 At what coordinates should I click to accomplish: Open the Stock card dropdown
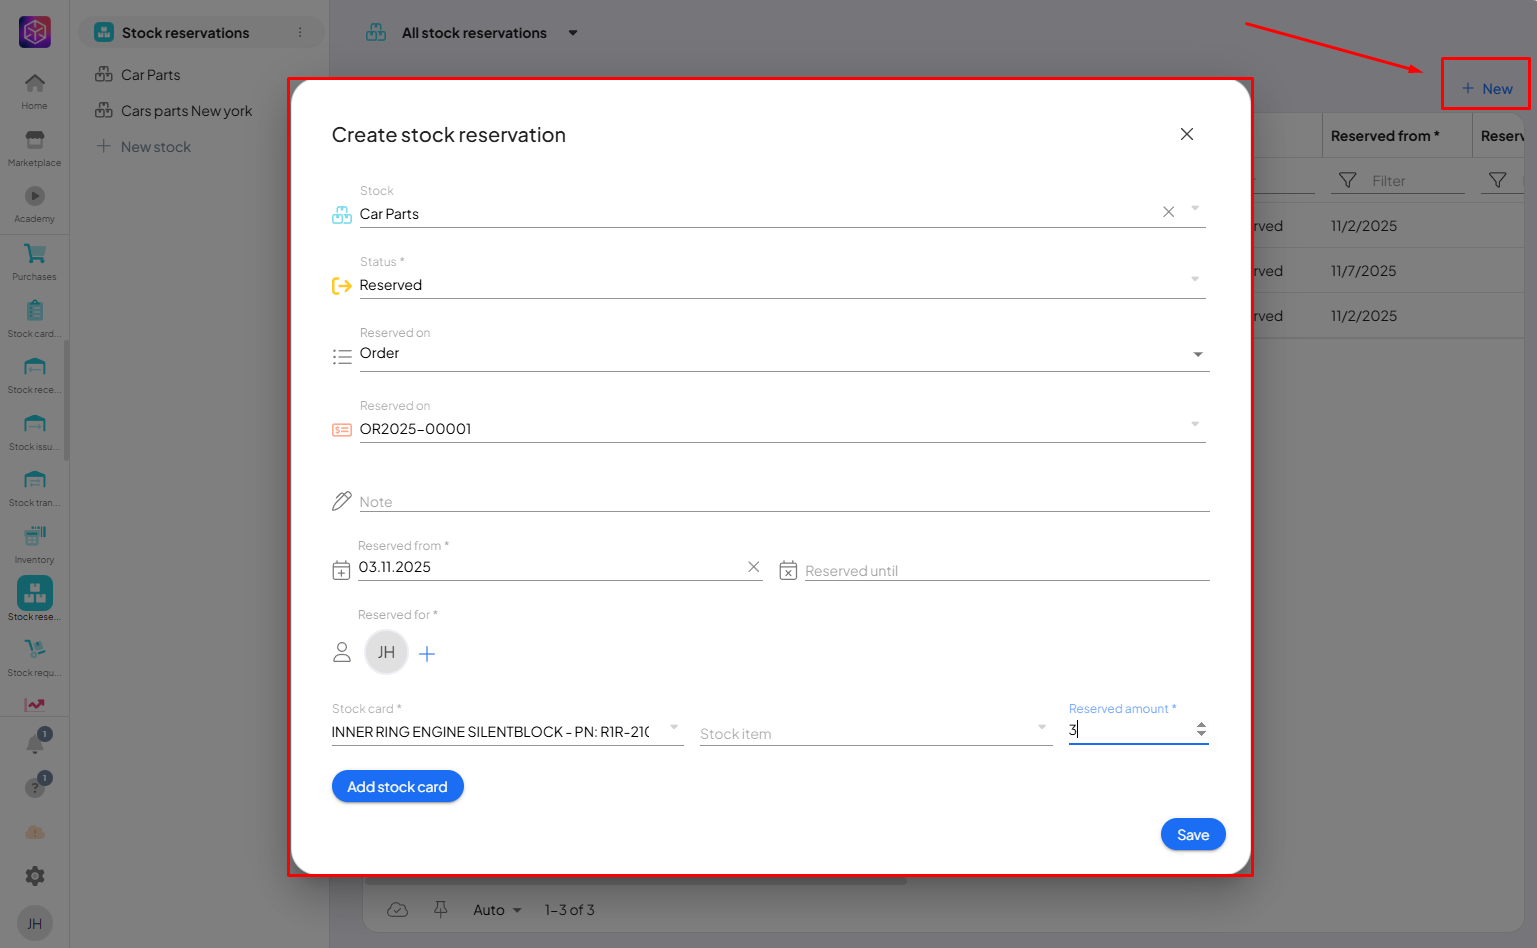tap(674, 728)
